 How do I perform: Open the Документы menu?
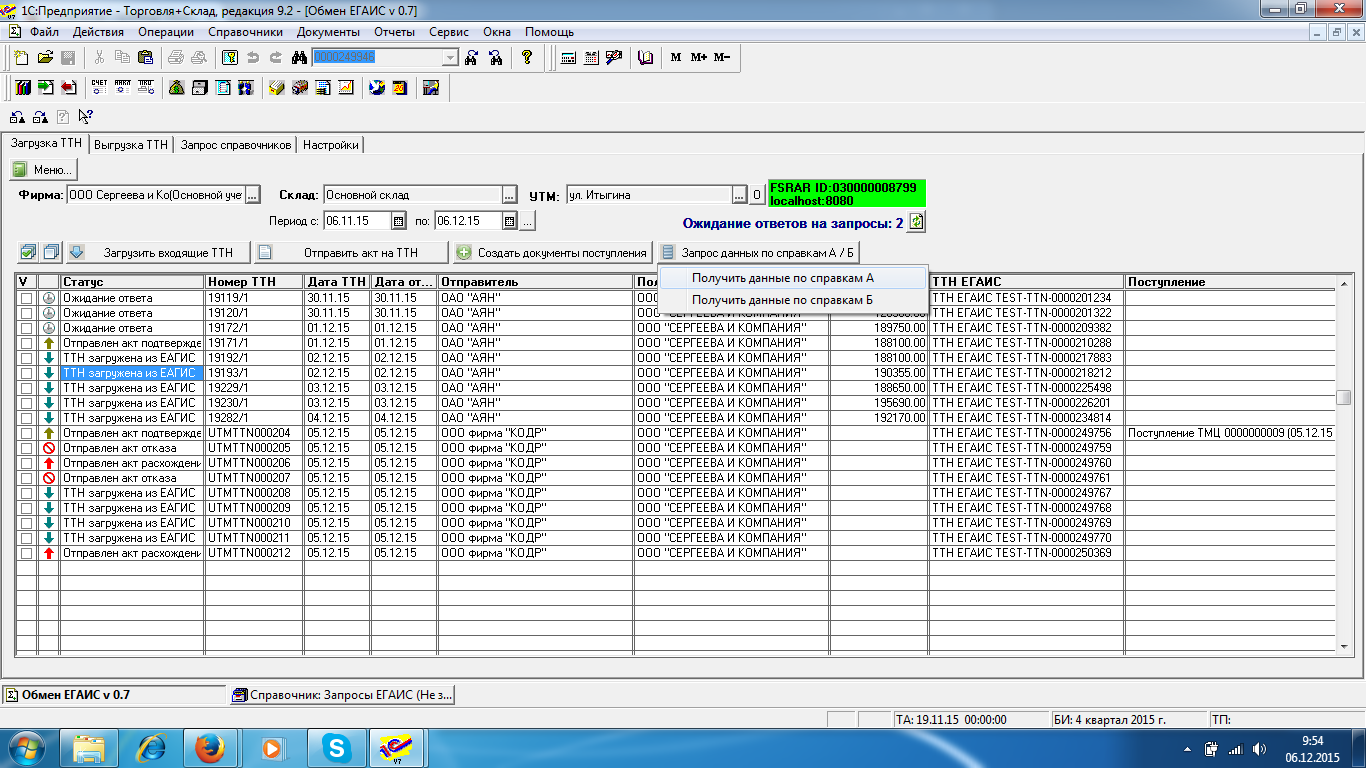pos(328,32)
